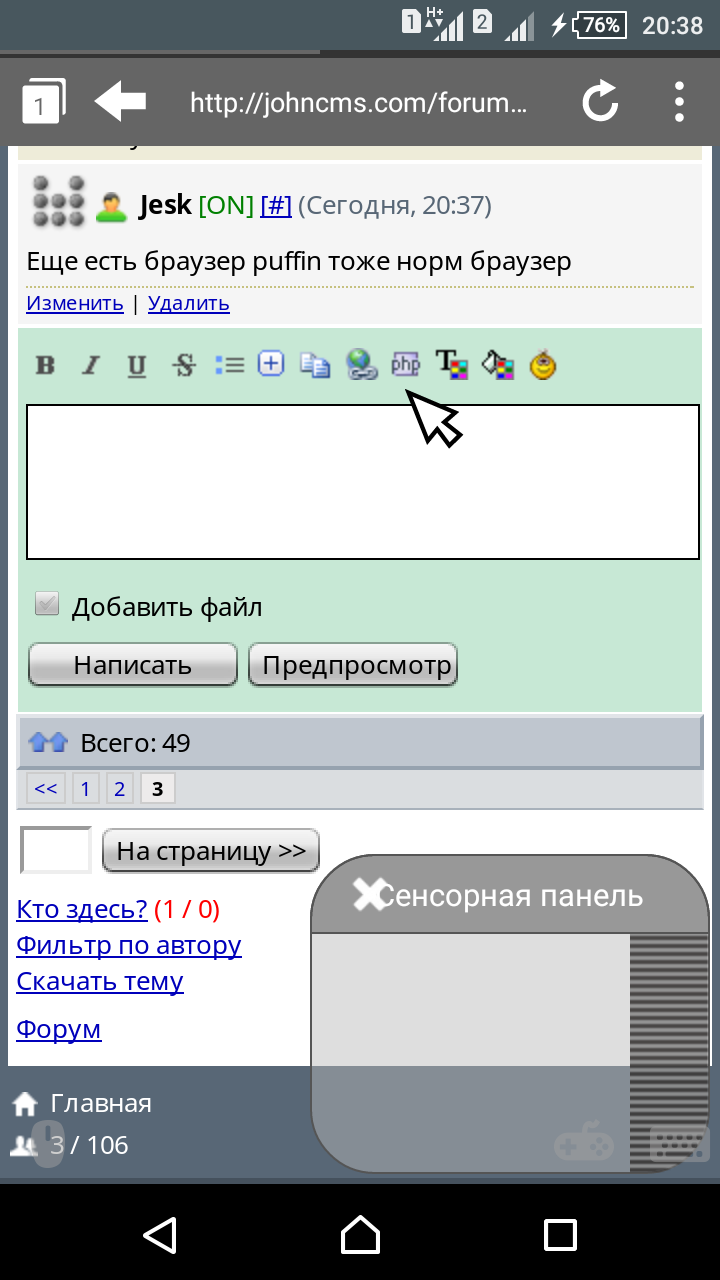Tap the Android home navigation button
This screenshot has width=720, height=1280.
tap(360, 1235)
